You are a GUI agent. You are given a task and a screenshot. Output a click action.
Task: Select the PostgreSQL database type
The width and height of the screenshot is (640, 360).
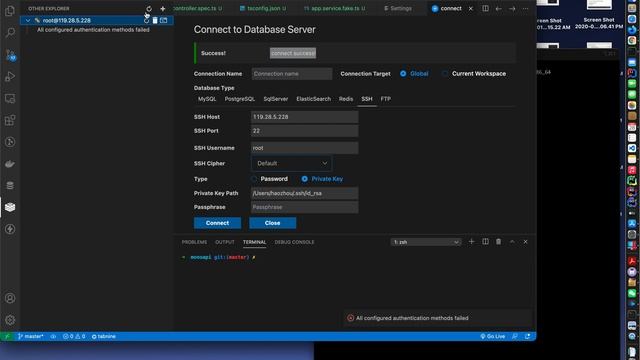[240, 99]
